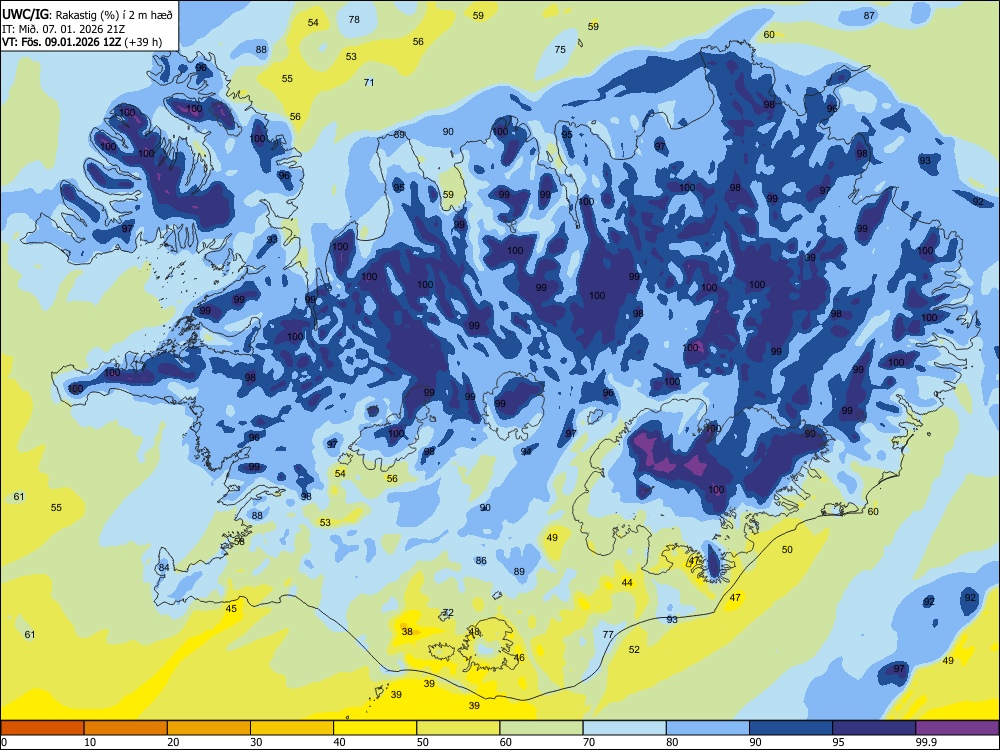Click the 10-20 orange legend swatch

(x=126, y=728)
